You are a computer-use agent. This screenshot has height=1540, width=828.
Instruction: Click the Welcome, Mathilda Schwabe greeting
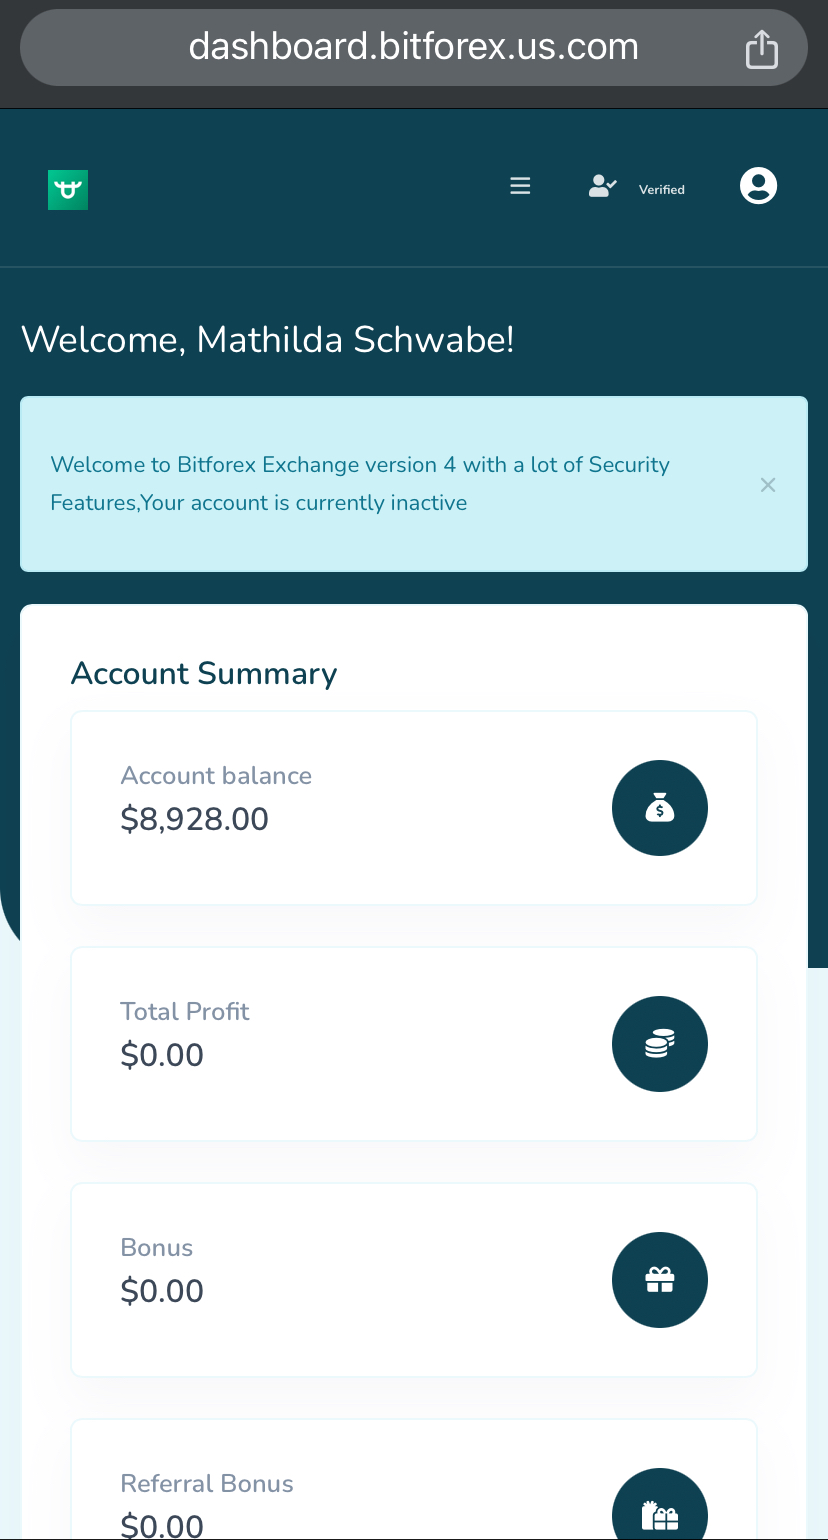(268, 339)
